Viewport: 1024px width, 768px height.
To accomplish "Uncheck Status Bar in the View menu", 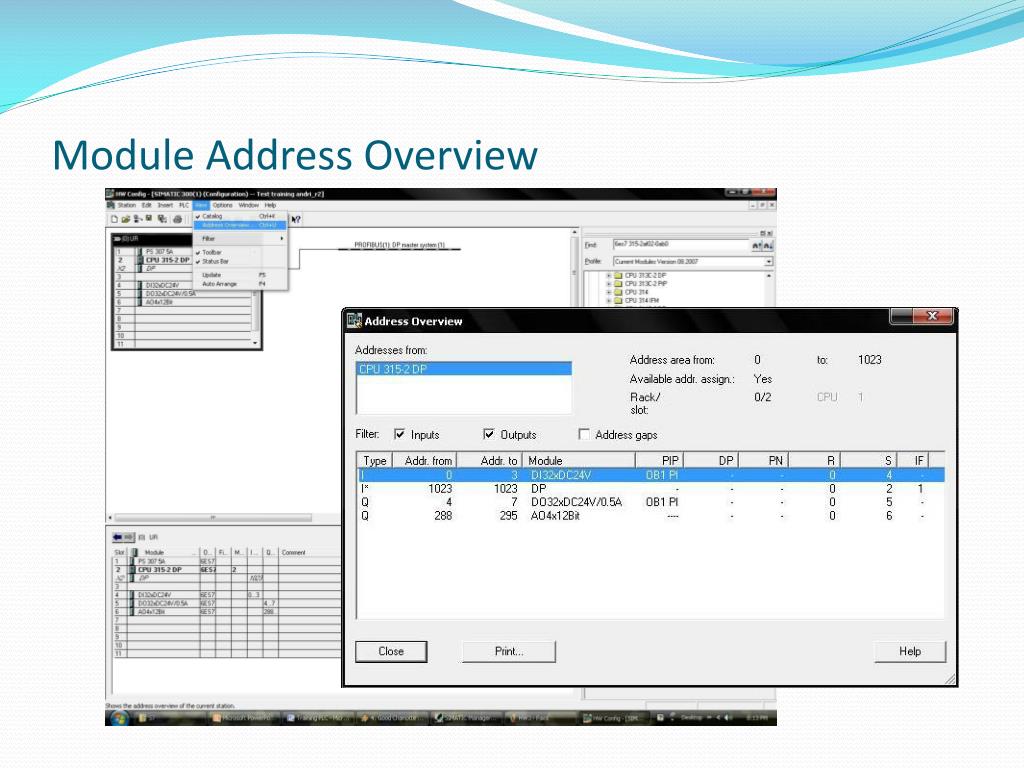I will tap(238, 261).
